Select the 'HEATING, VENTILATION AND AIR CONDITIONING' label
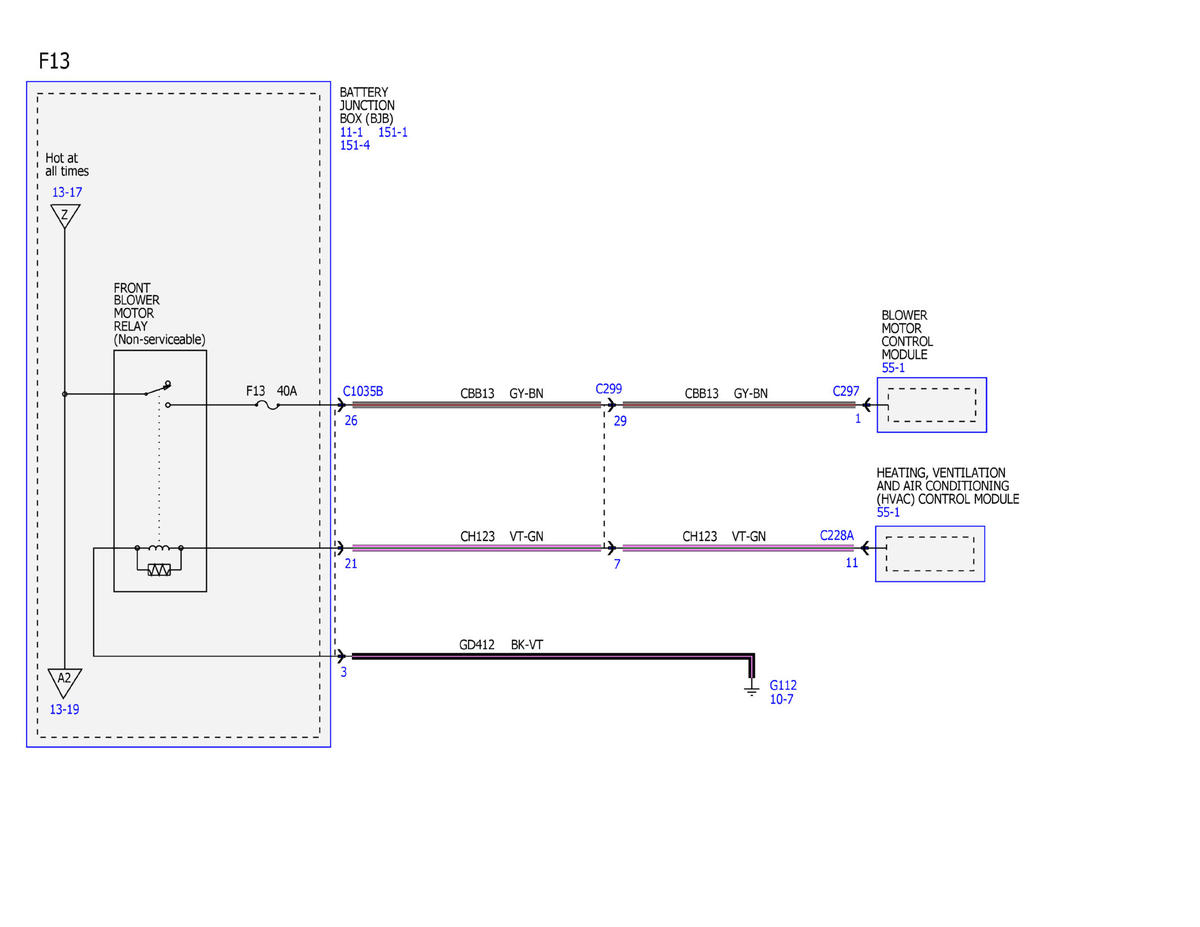The width and height of the screenshot is (1200, 927). click(947, 486)
